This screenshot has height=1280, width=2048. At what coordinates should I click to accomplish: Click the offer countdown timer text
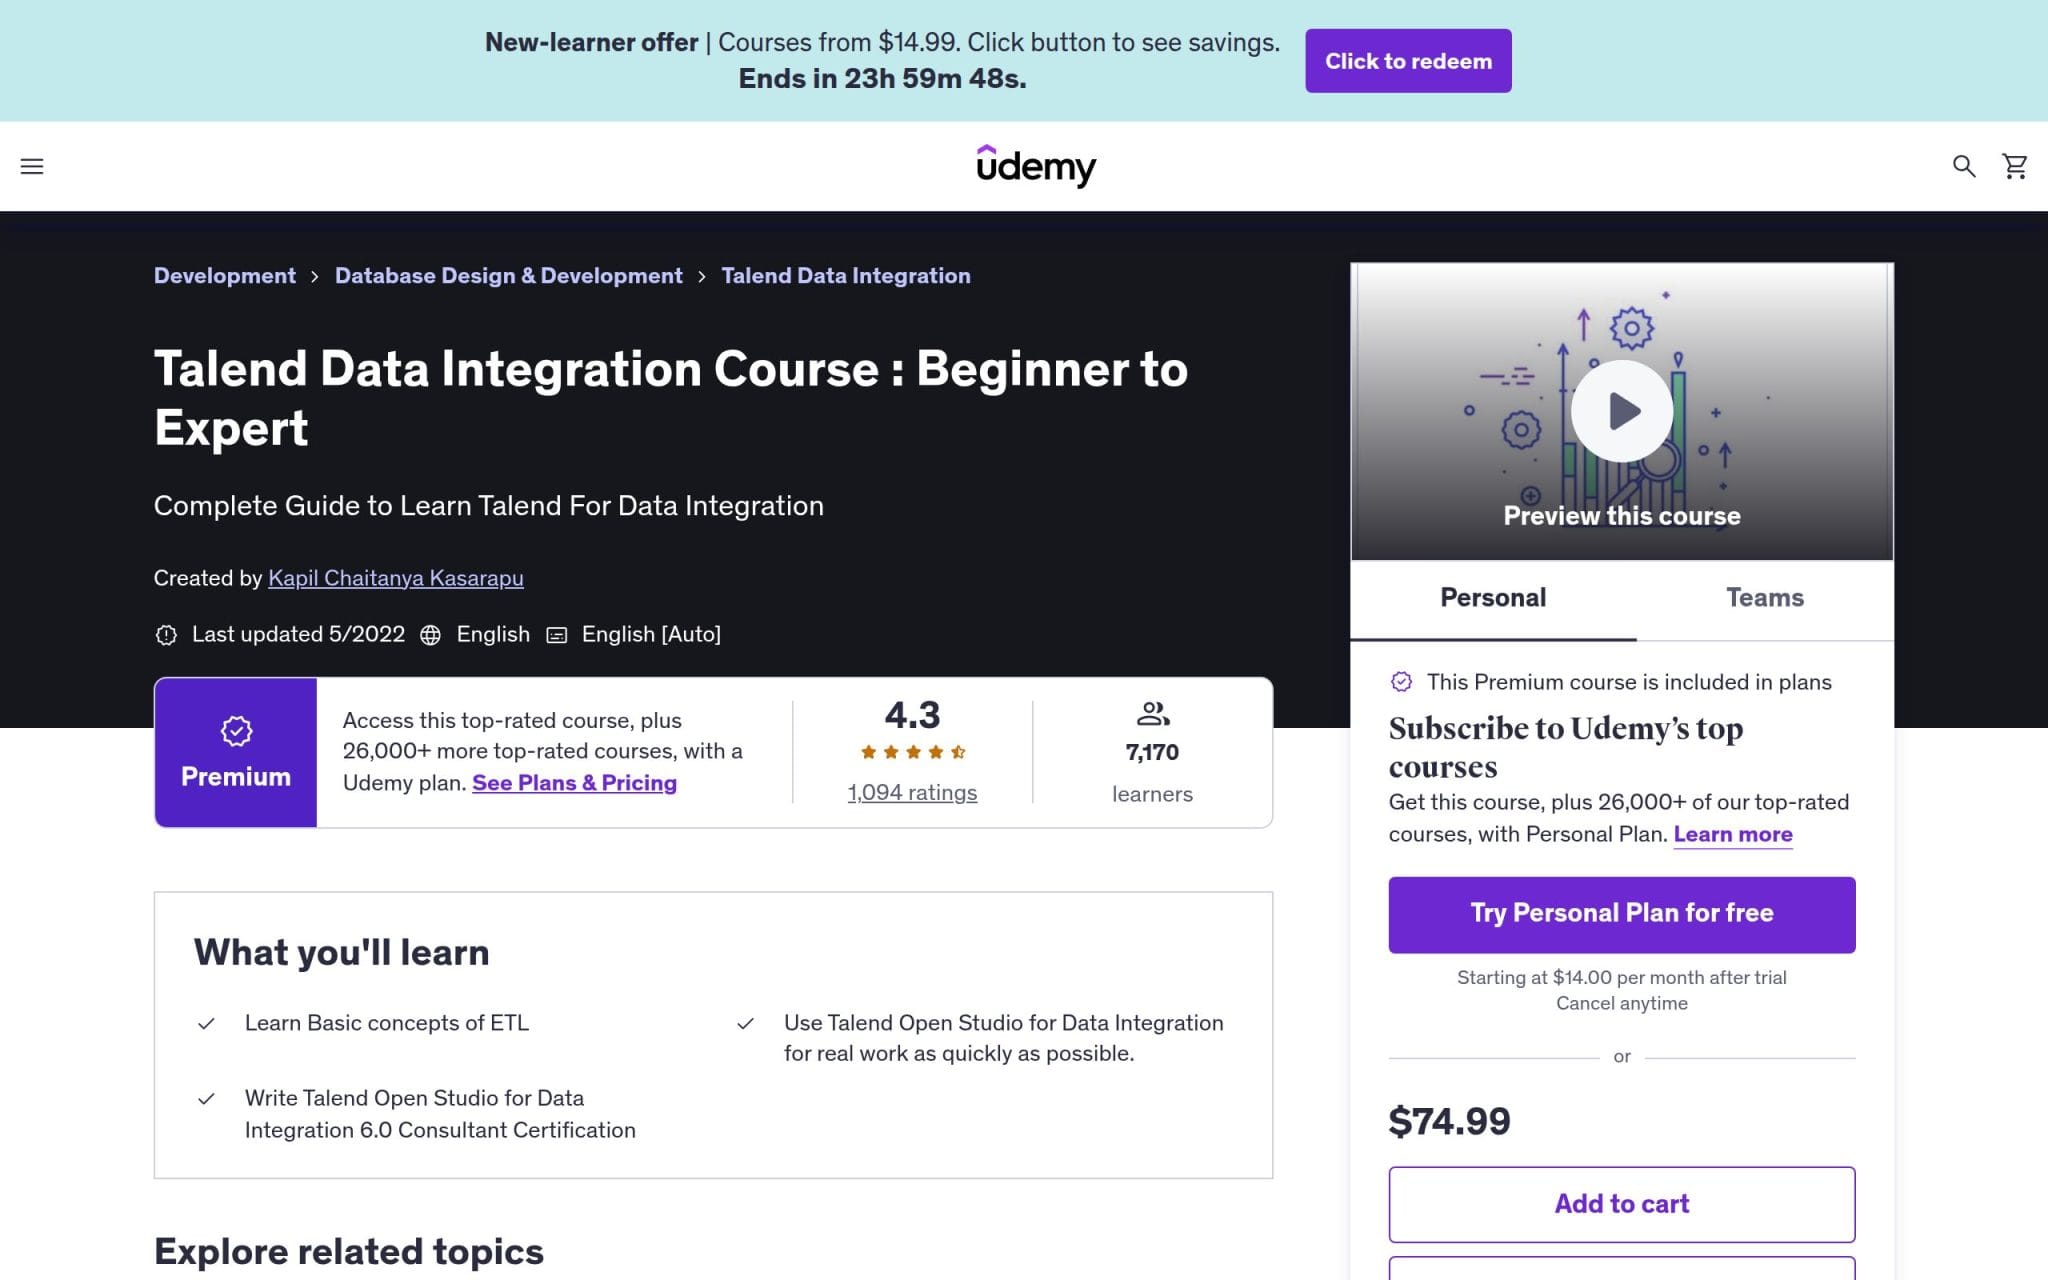[882, 79]
